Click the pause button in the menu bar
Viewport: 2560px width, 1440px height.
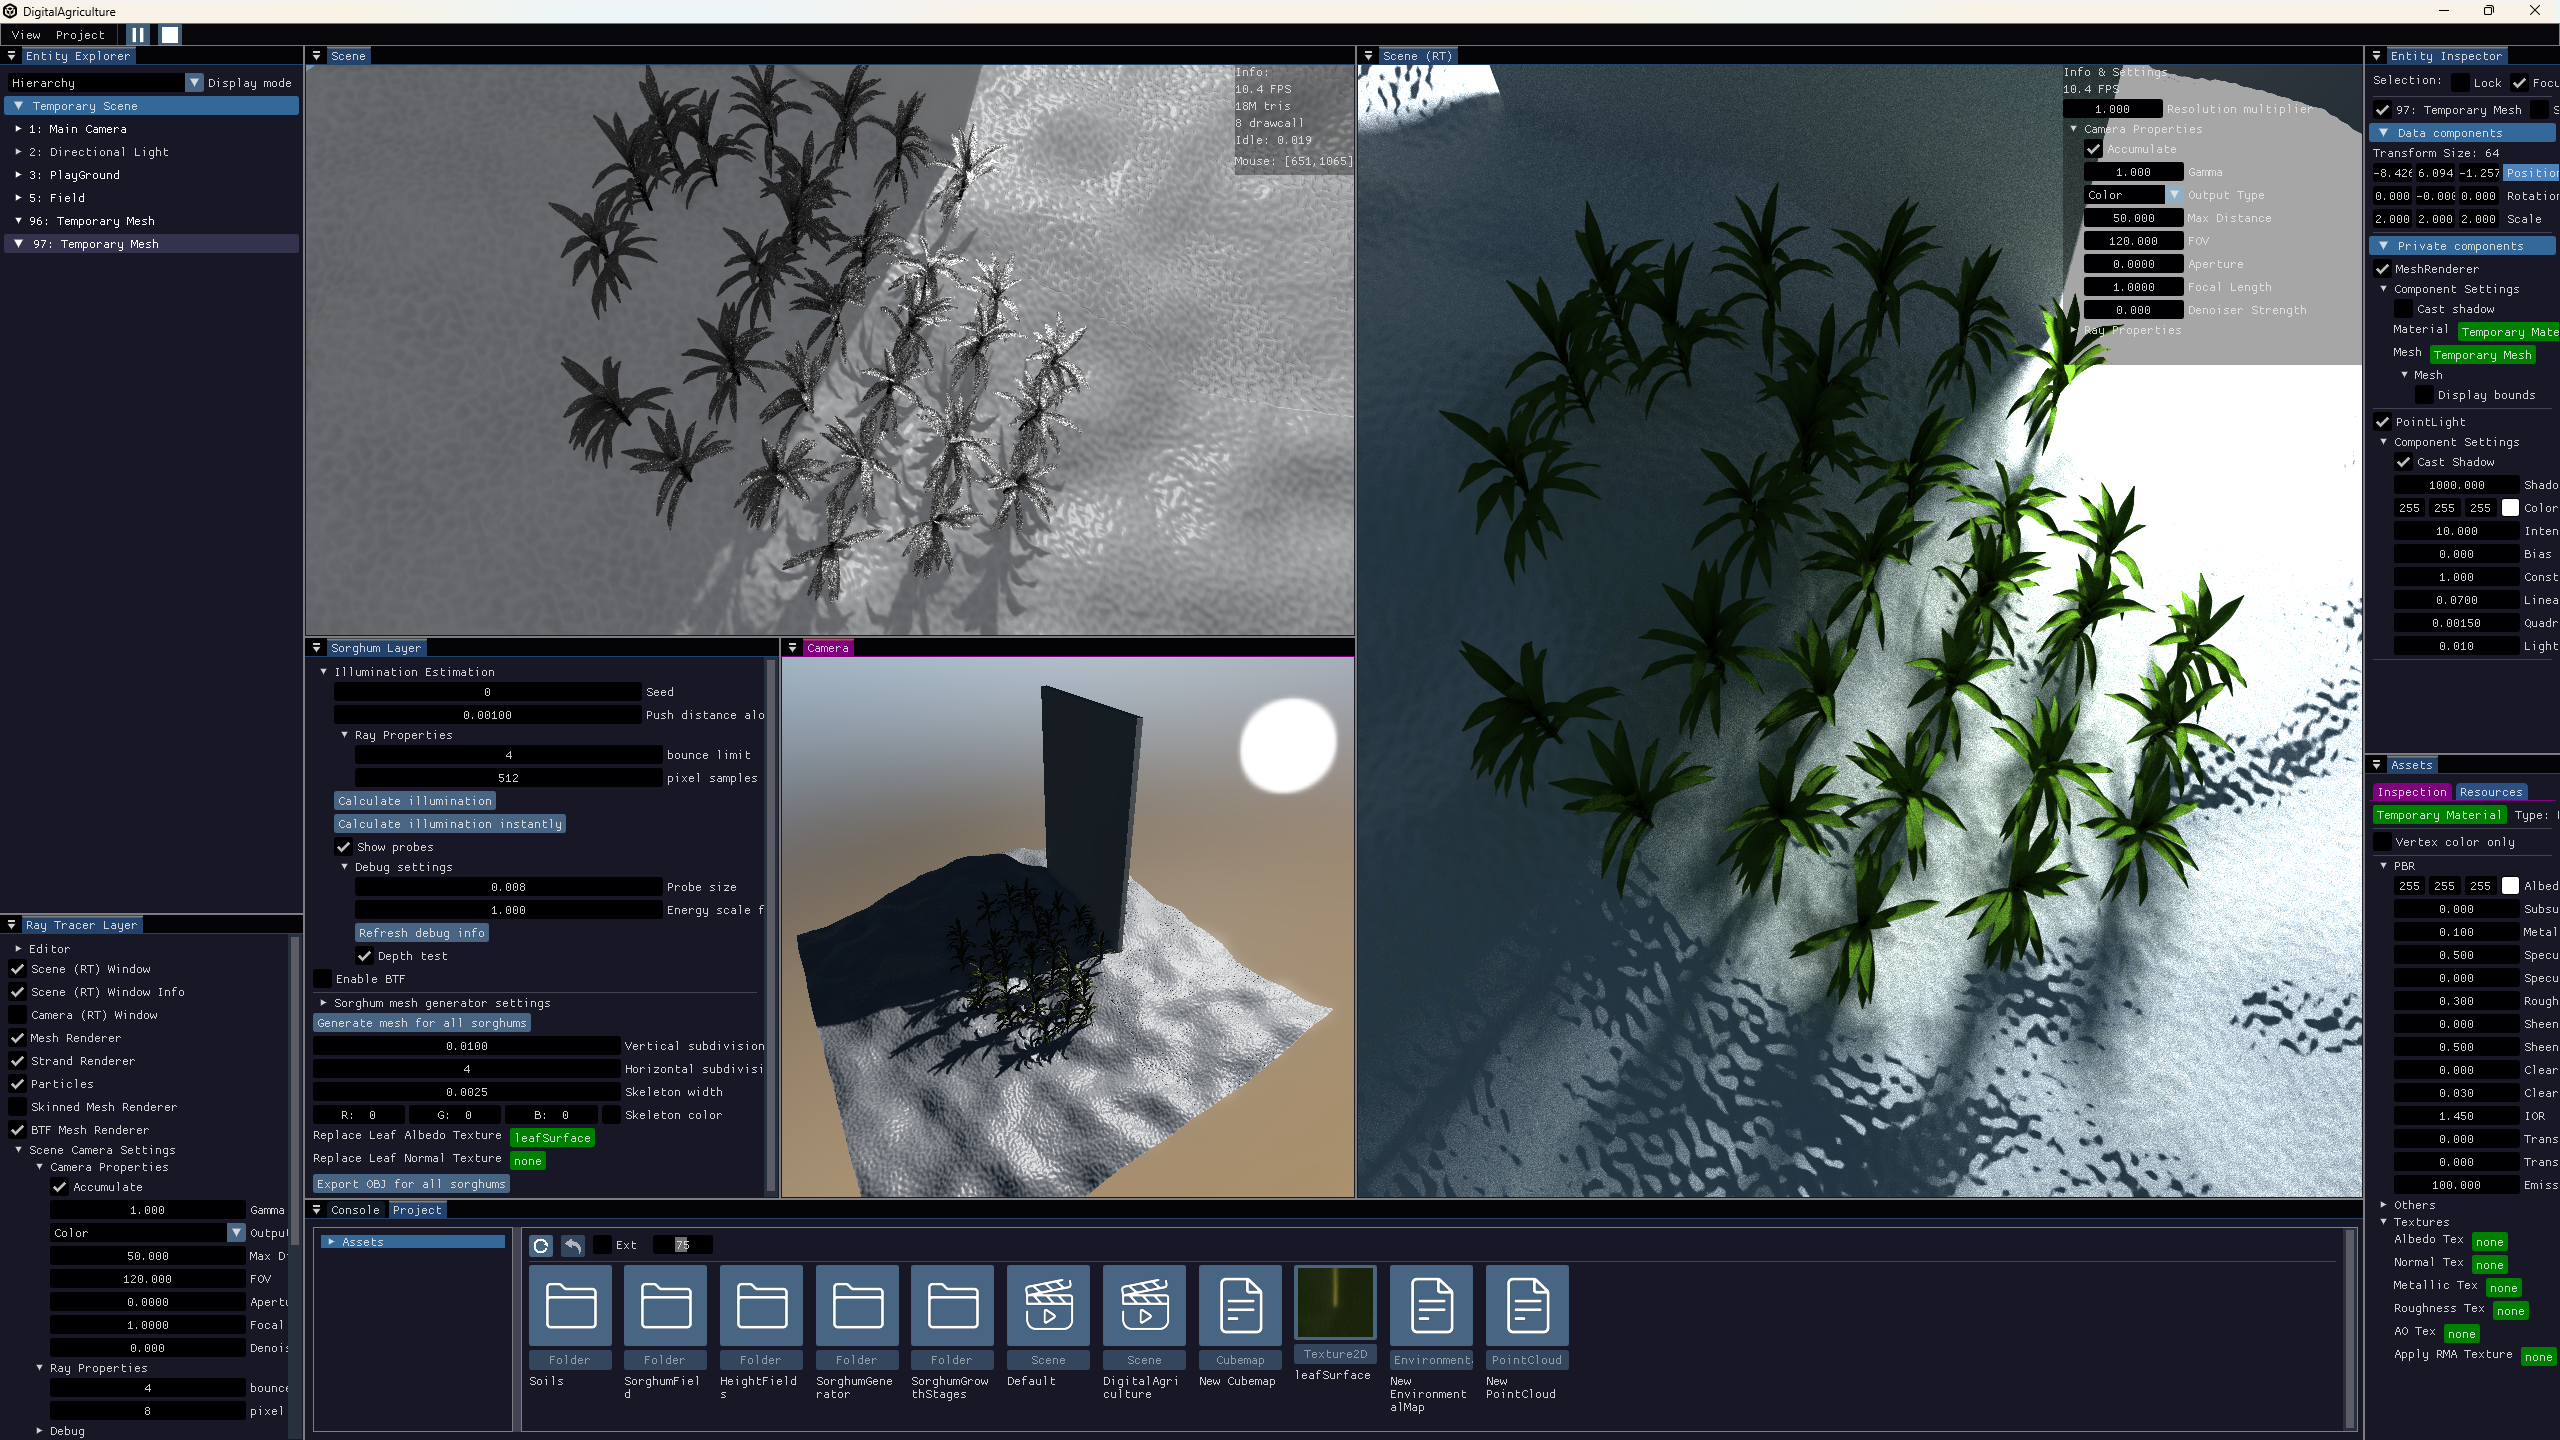click(138, 35)
